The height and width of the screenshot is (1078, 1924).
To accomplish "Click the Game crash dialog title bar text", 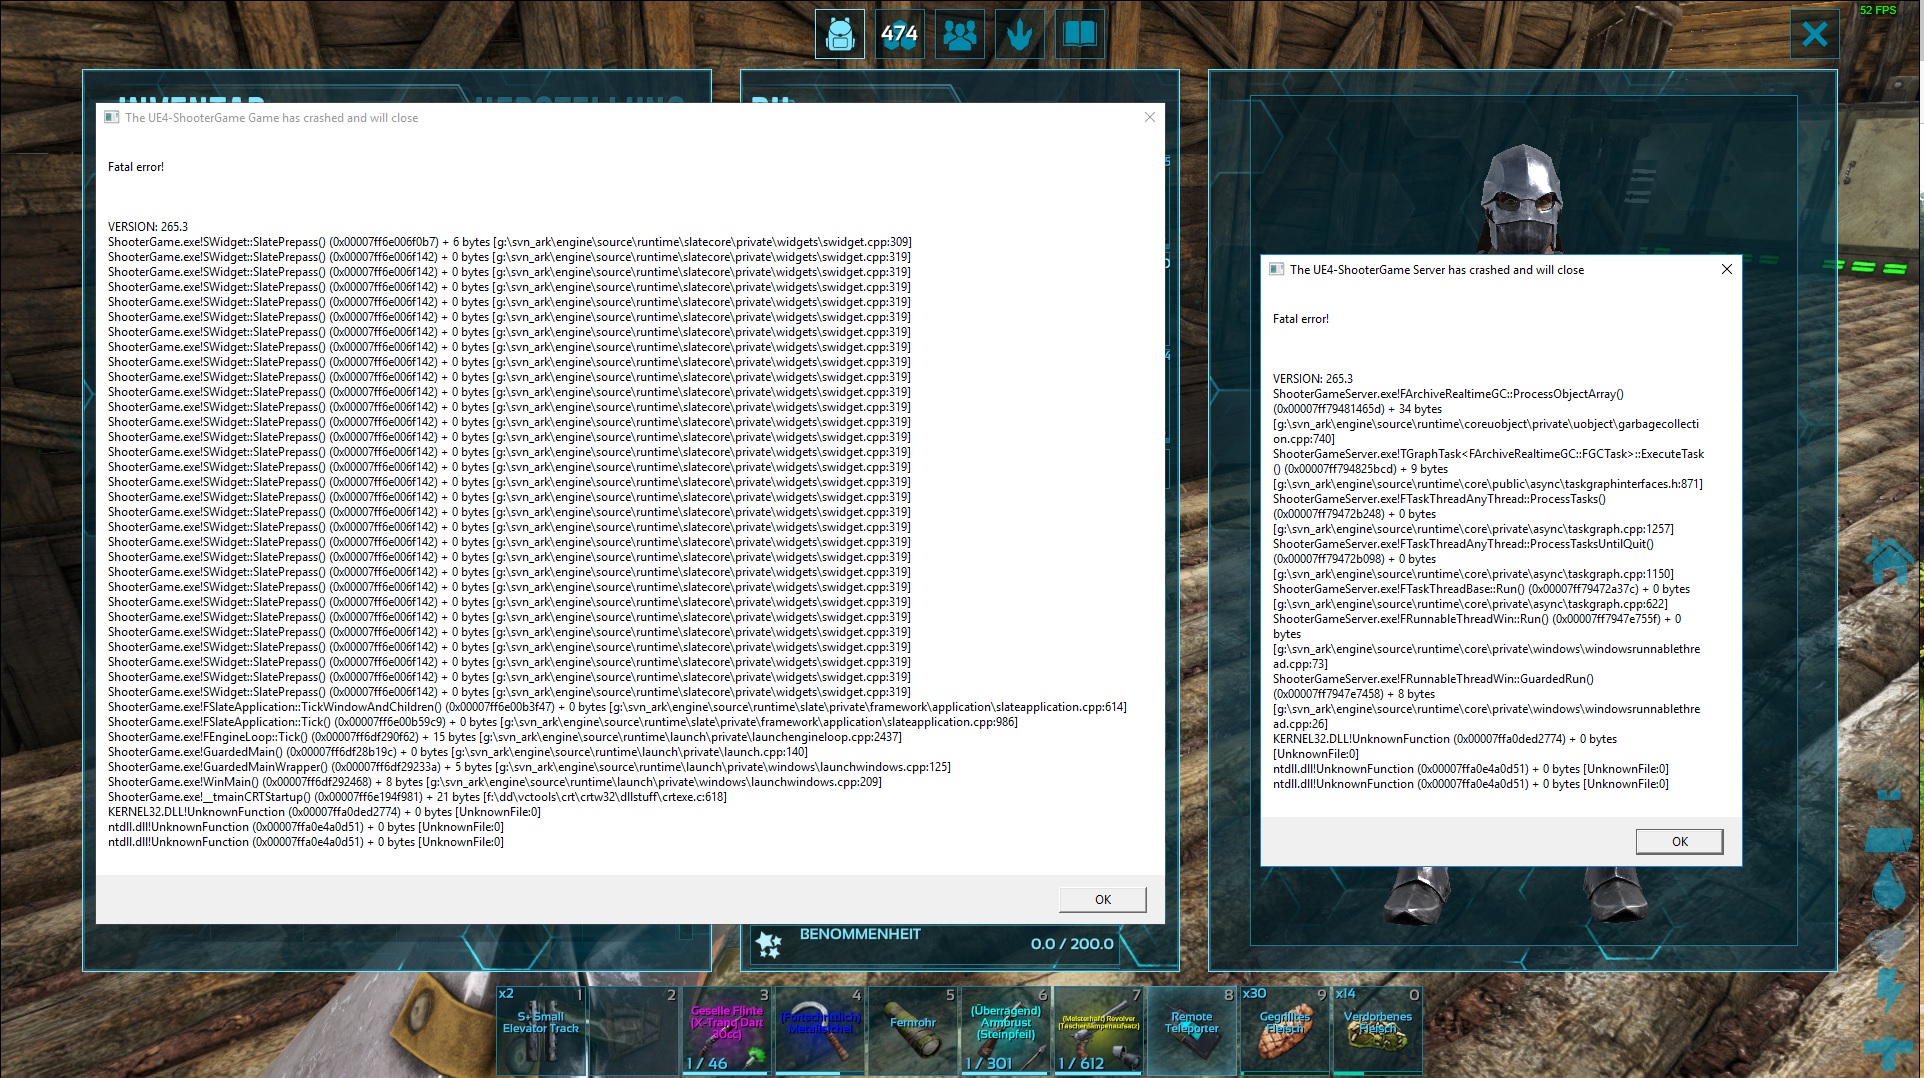I will click(x=272, y=118).
